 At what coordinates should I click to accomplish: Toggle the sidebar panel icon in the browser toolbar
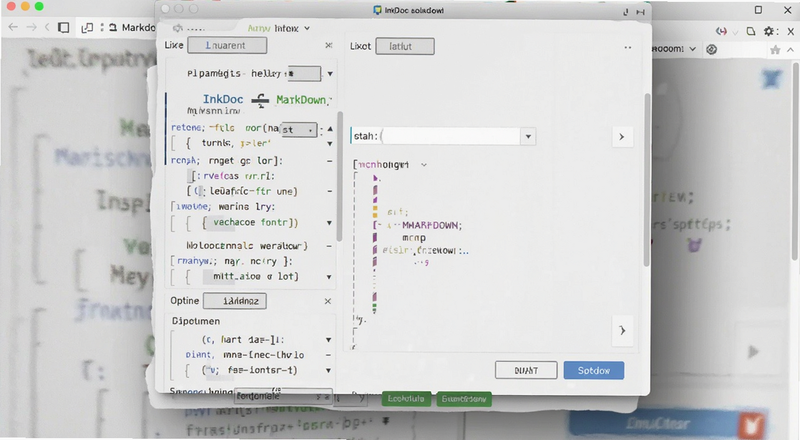[x=64, y=28]
